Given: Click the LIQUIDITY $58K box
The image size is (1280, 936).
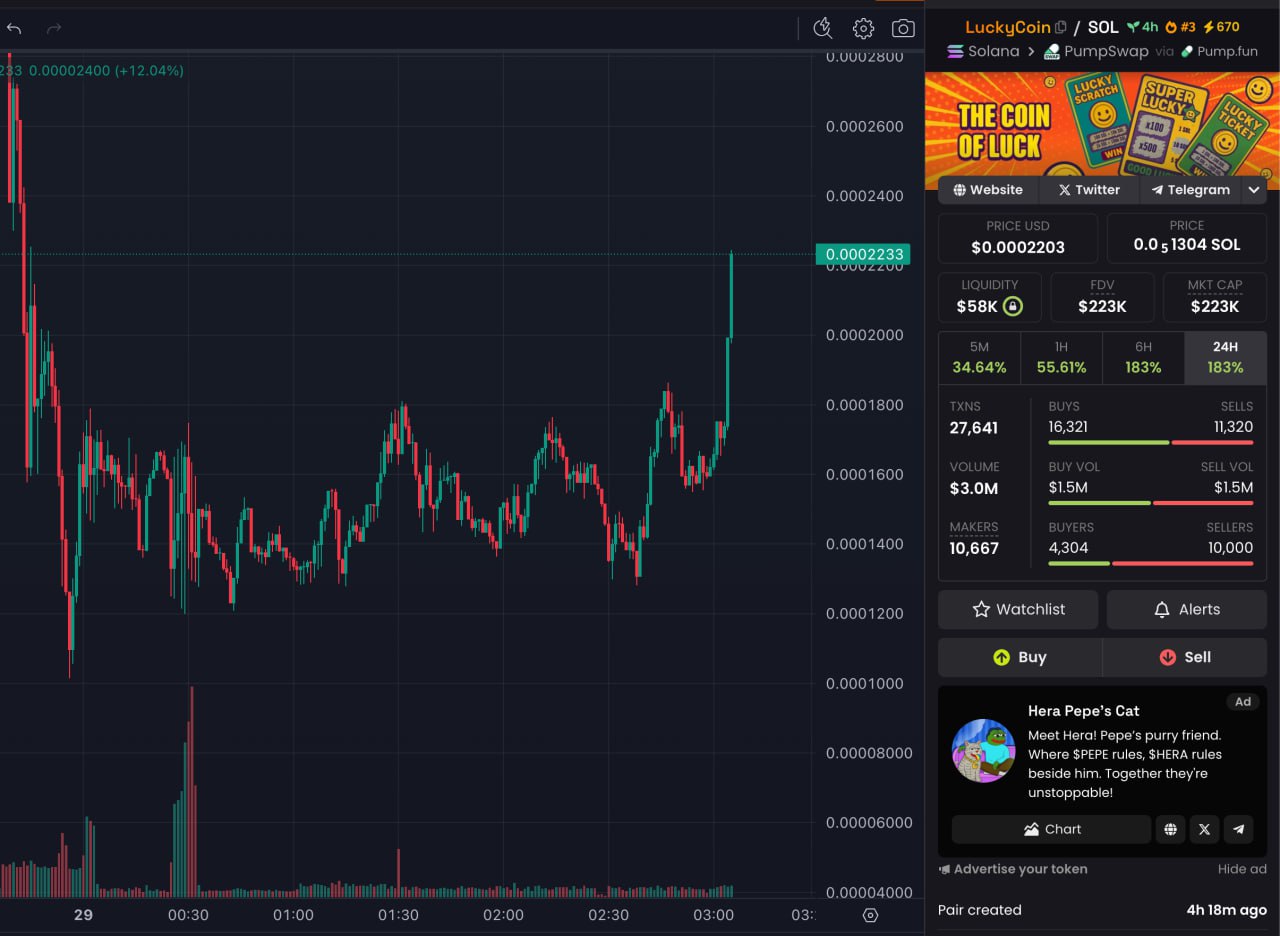Looking at the screenshot, I should [x=989, y=297].
